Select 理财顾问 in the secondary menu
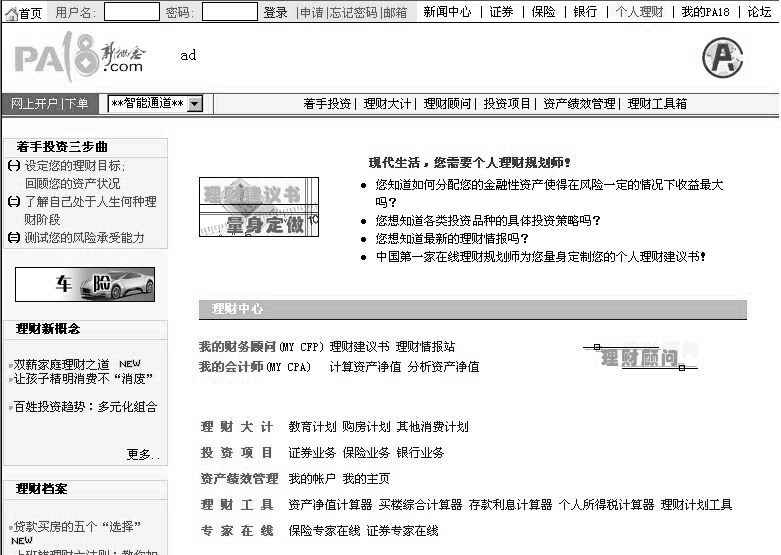The width and height of the screenshot is (781, 555). pos(447,104)
